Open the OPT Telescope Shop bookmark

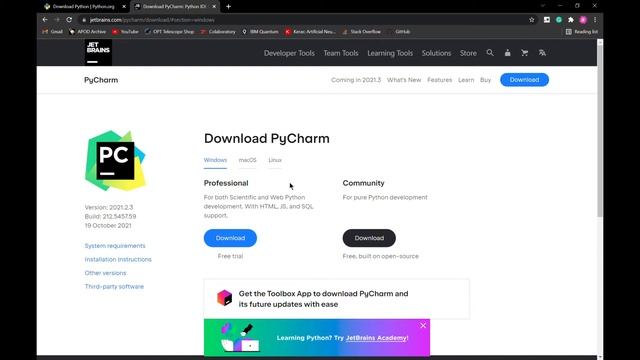[169, 31]
